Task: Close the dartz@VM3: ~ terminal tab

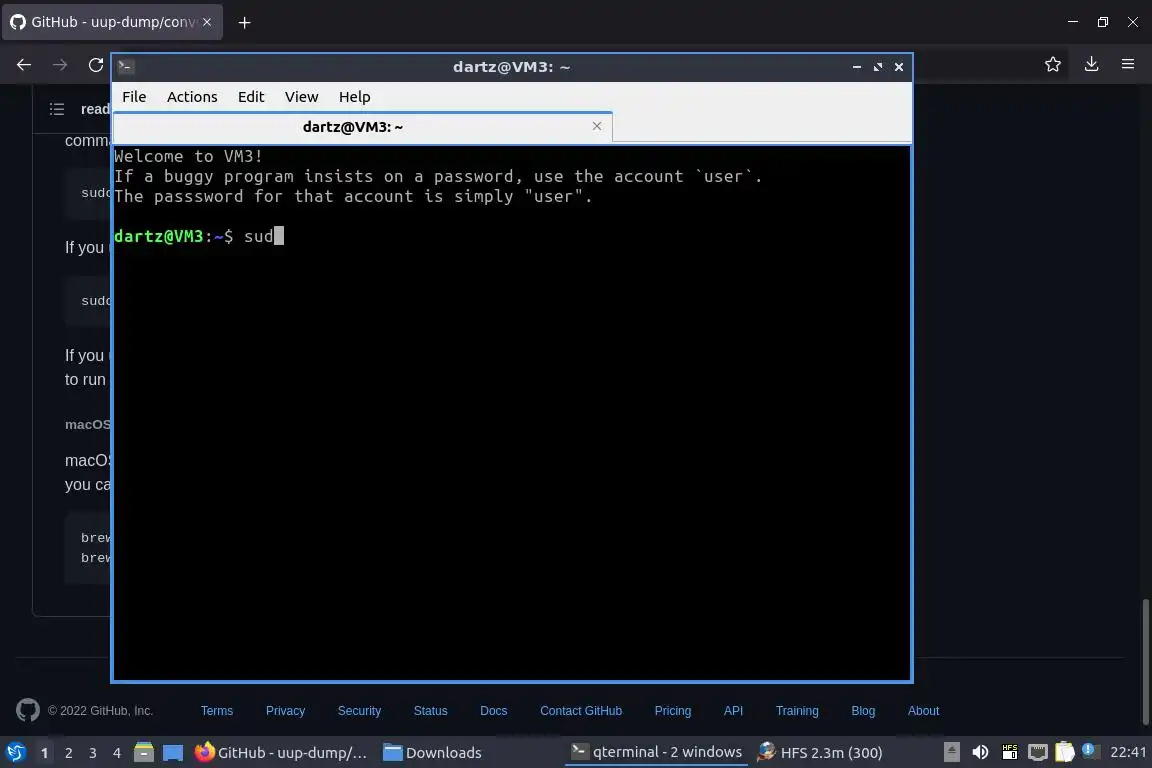Action: point(597,126)
